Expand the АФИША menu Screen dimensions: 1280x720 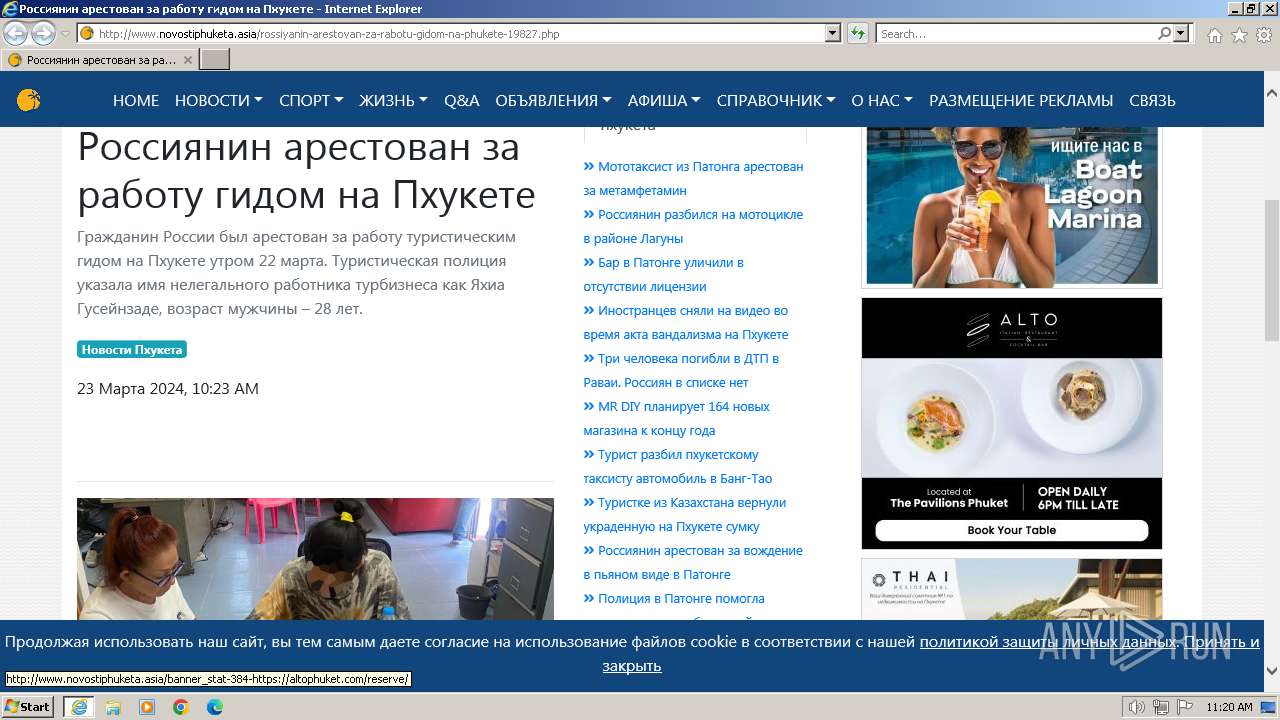pyautogui.click(x=664, y=100)
